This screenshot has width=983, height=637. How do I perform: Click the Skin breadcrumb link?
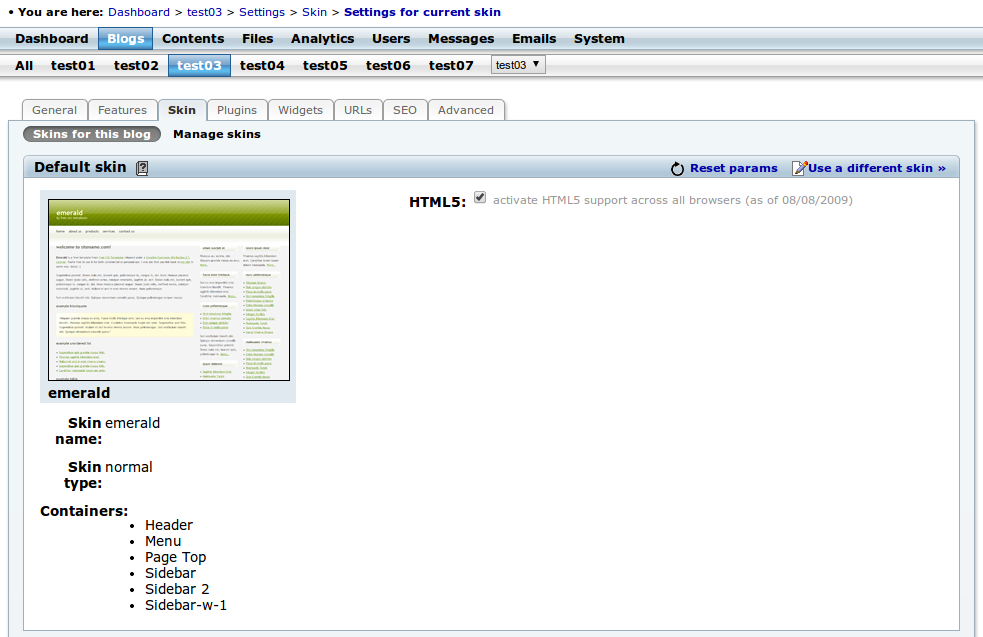pos(314,12)
